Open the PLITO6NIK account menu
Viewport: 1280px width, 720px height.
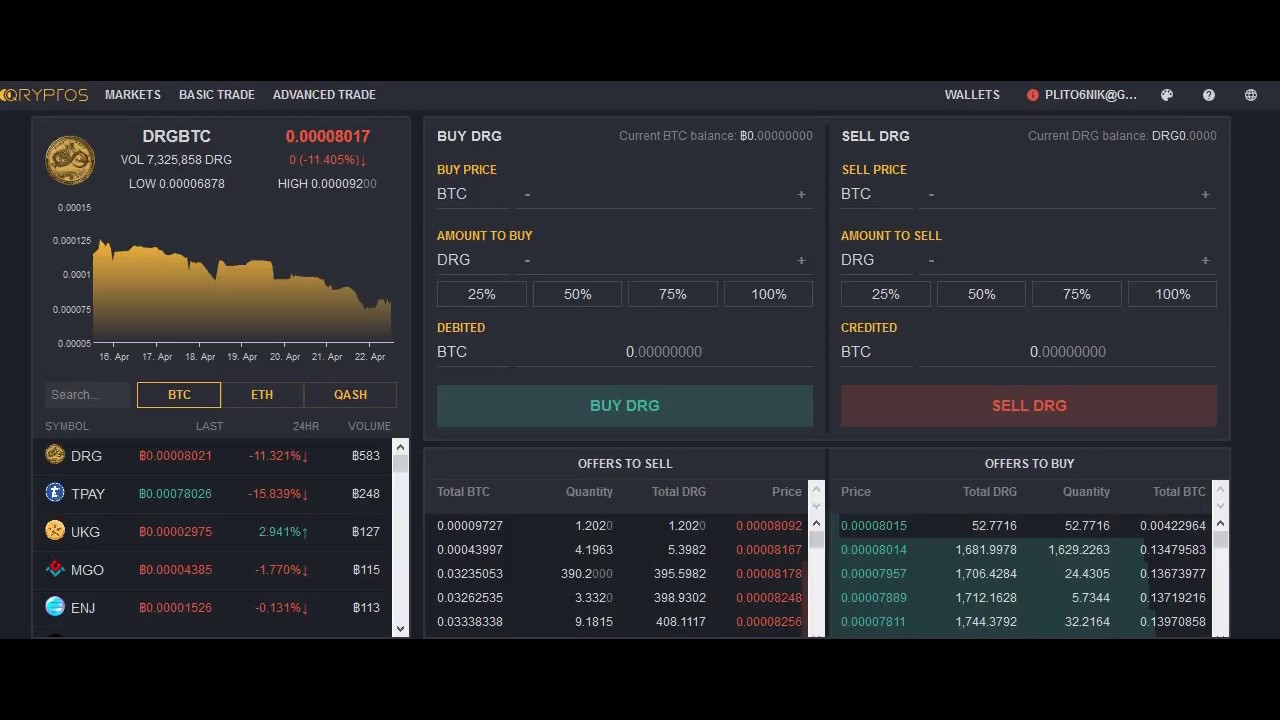tap(1091, 95)
